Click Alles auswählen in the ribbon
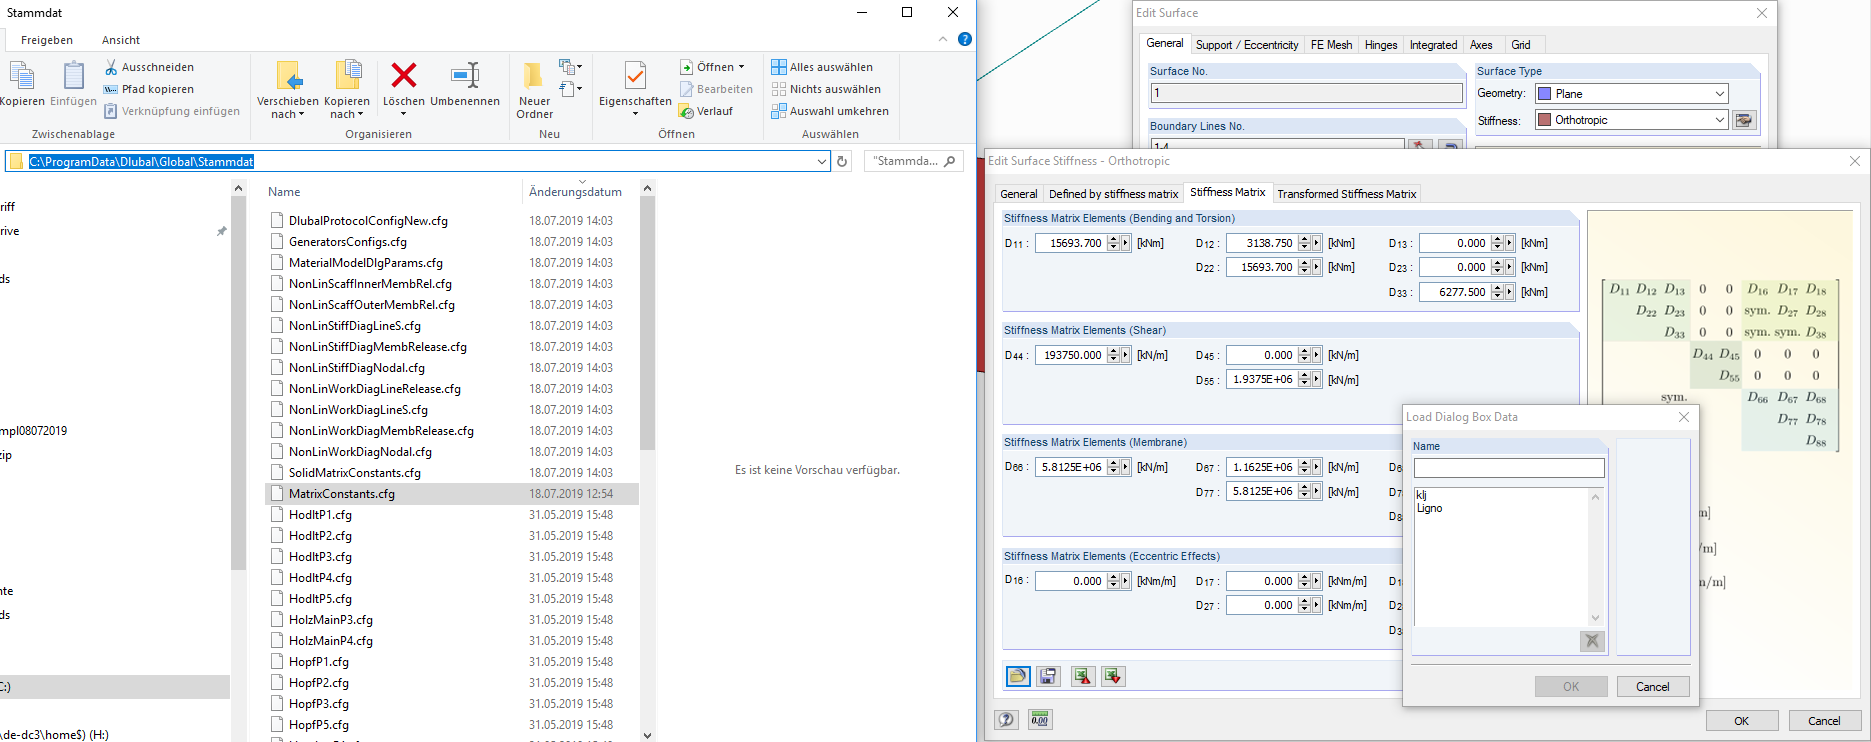The height and width of the screenshot is (742, 1871). click(x=822, y=67)
